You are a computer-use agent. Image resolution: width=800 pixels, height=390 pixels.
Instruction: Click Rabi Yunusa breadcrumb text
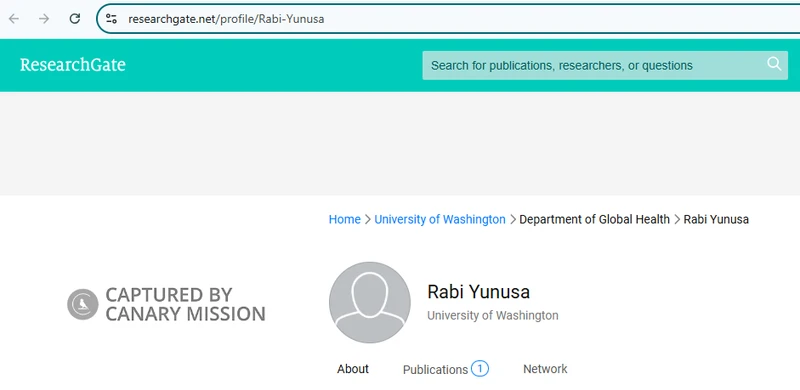716,220
